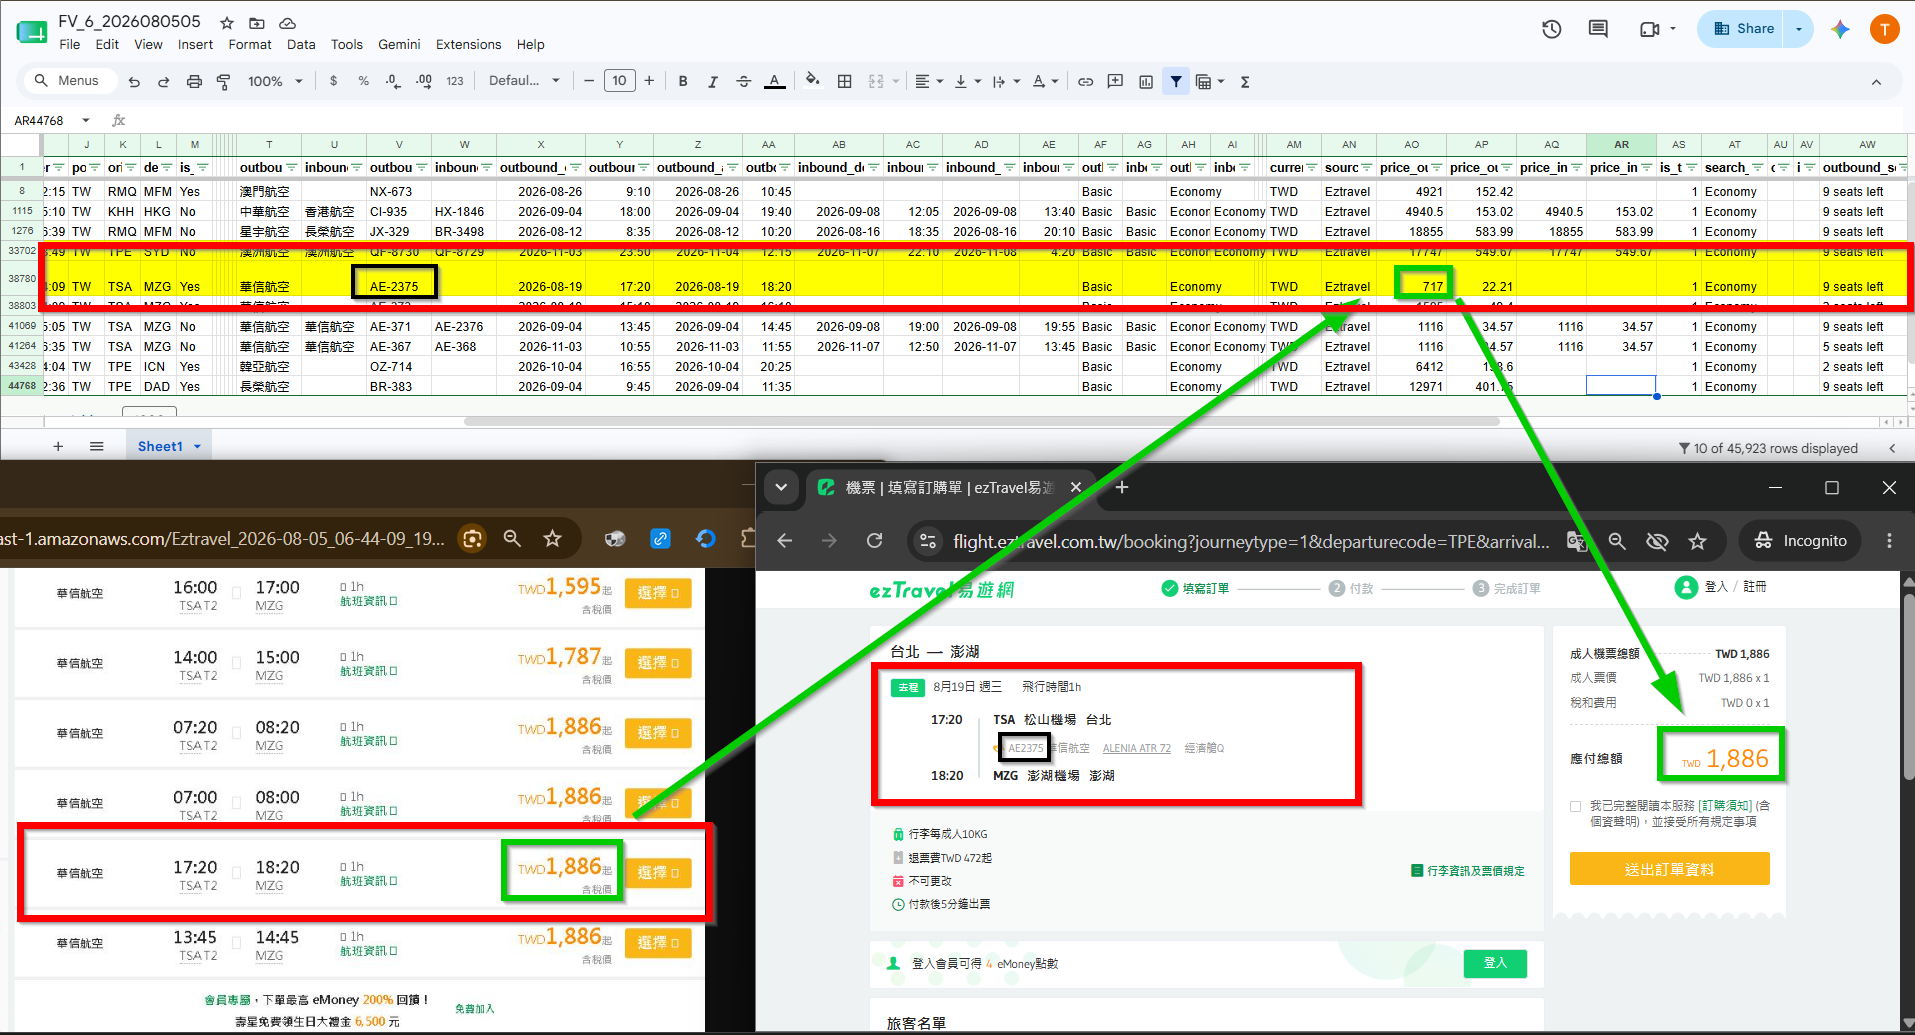Go back in the ezTravel browser

(x=785, y=541)
